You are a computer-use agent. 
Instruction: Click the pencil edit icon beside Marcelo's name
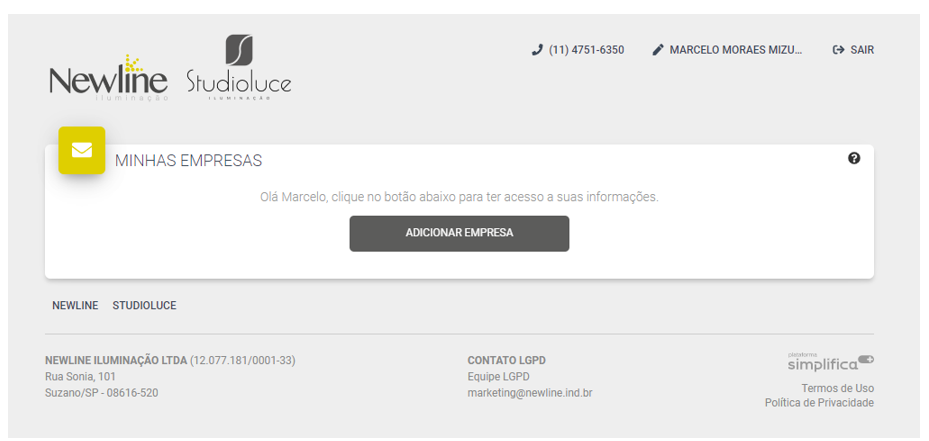658,50
